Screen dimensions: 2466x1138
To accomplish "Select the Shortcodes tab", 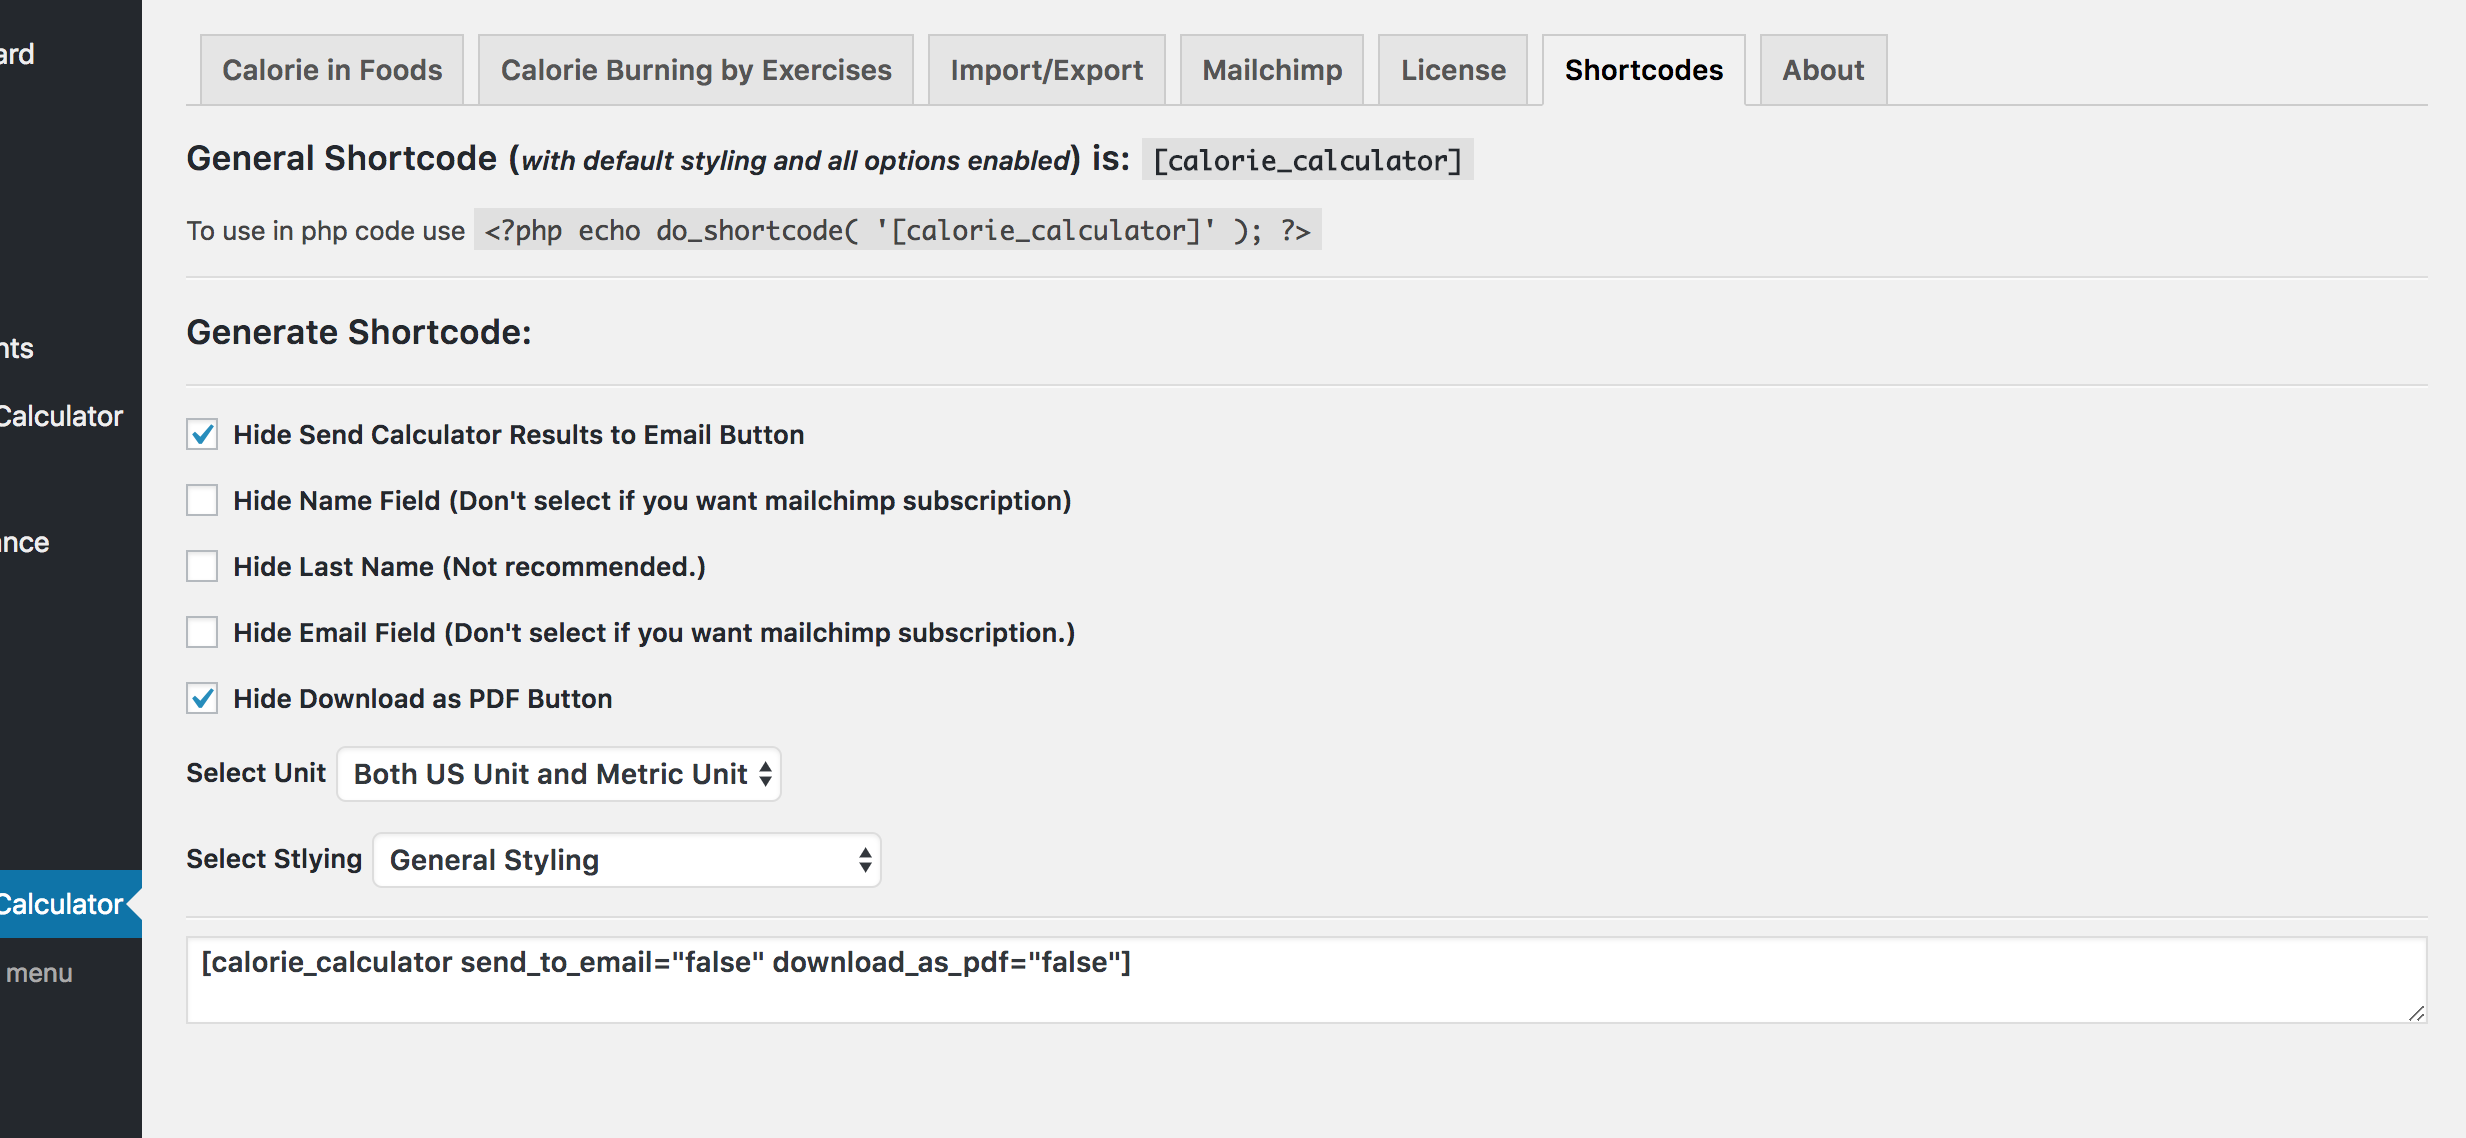I will point(1644,70).
